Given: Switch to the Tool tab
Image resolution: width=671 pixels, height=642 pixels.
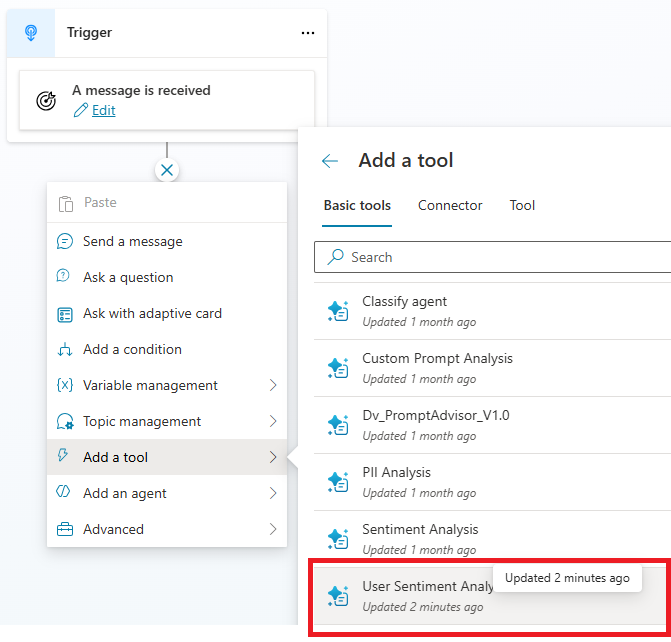Looking at the screenshot, I should pyautogui.click(x=522, y=205).
